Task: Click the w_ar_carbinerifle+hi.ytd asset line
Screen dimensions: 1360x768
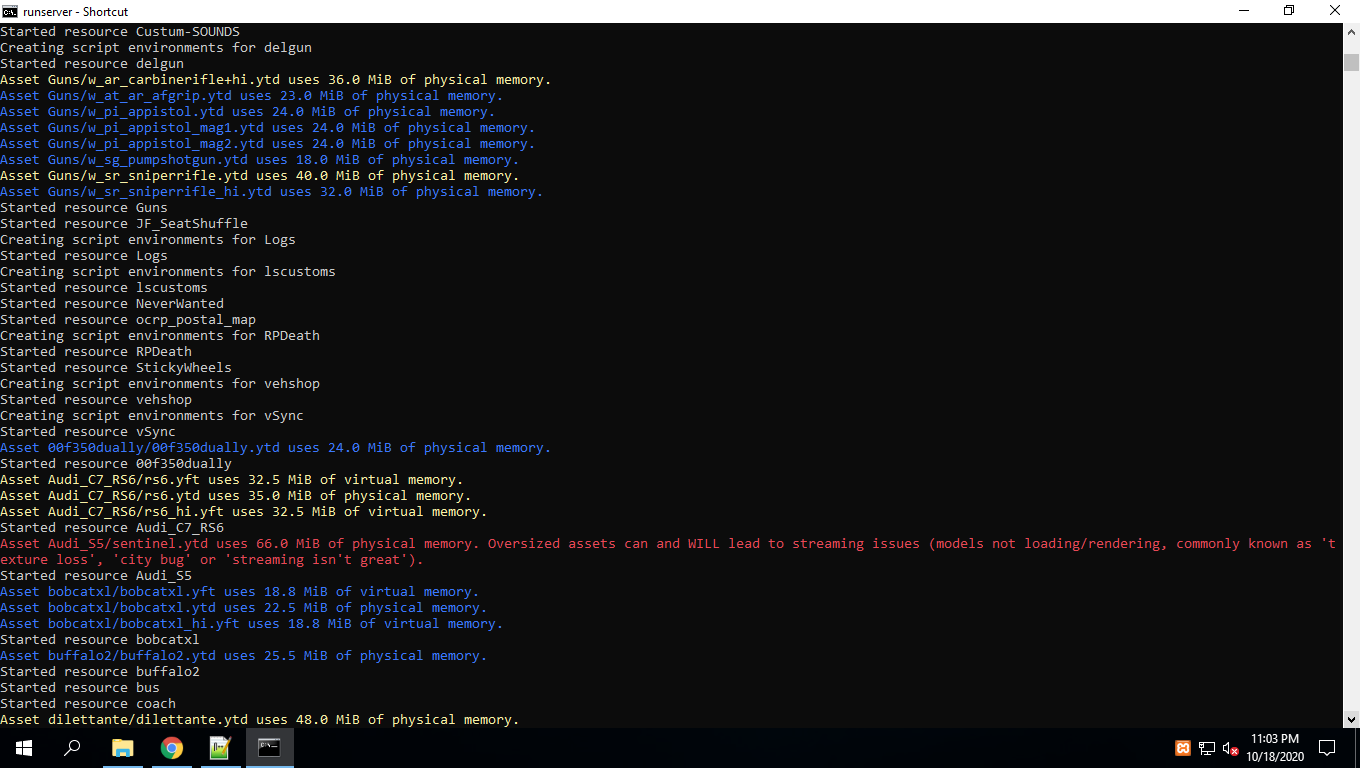Action: pos(276,80)
